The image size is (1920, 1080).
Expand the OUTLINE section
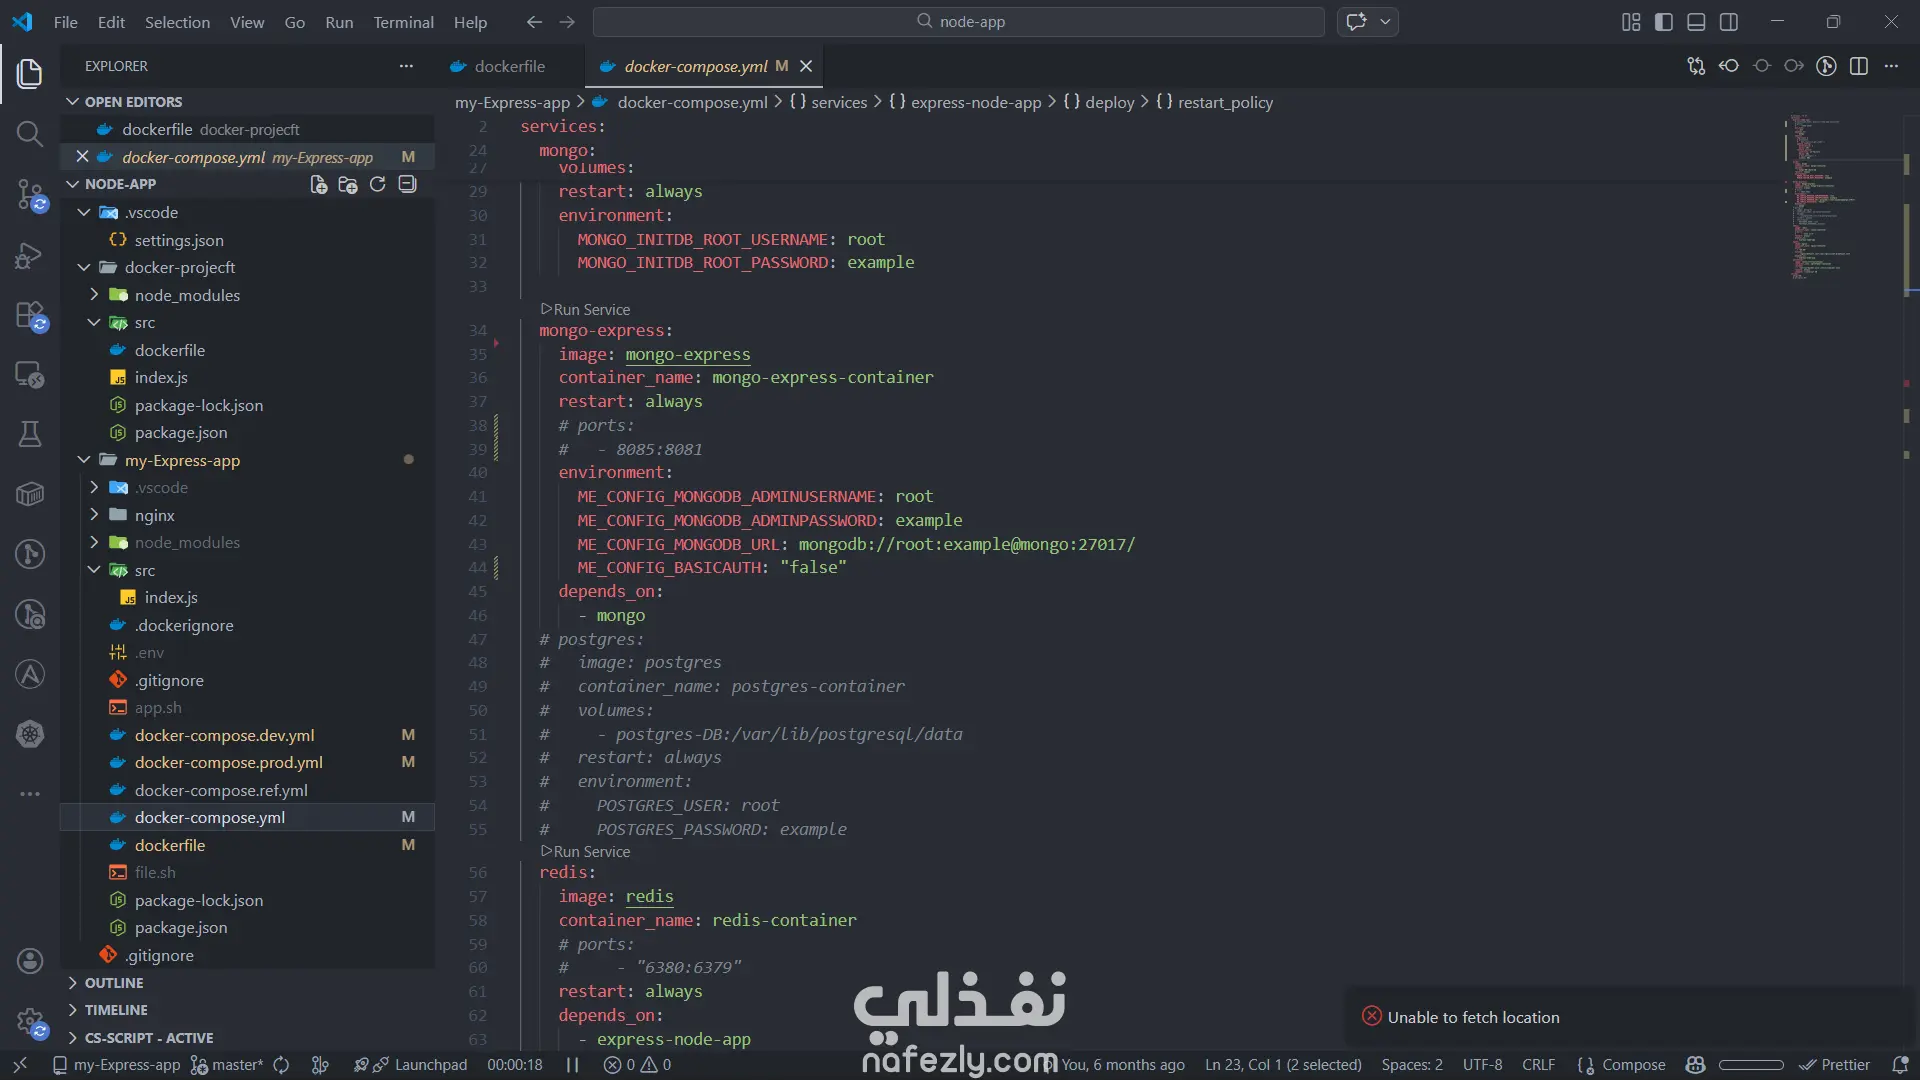click(113, 983)
